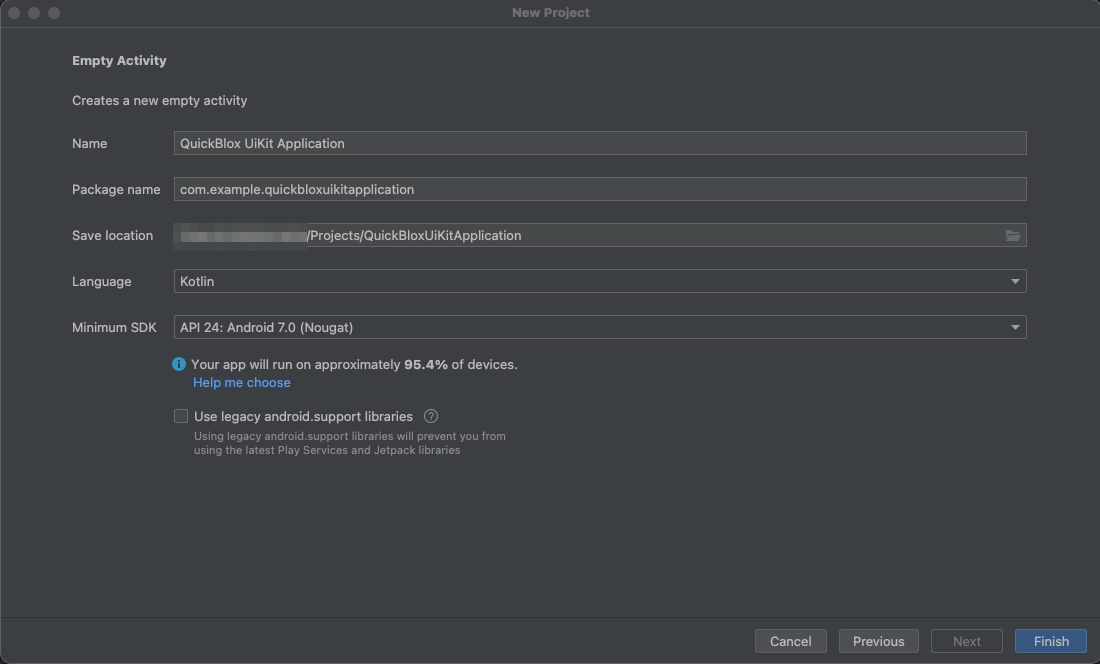Image resolution: width=1100 pixels, height=664 pixels.
Task: Click the red window close button
Action: [13, 13]
